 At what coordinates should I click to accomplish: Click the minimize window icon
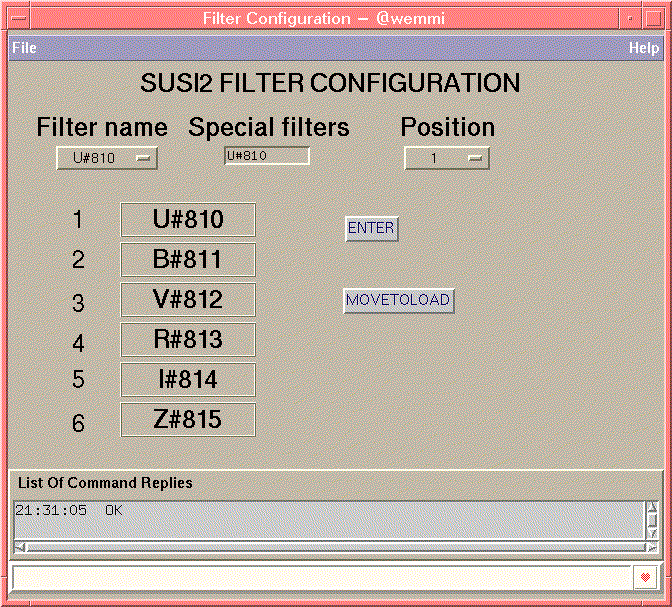point(627,19)
